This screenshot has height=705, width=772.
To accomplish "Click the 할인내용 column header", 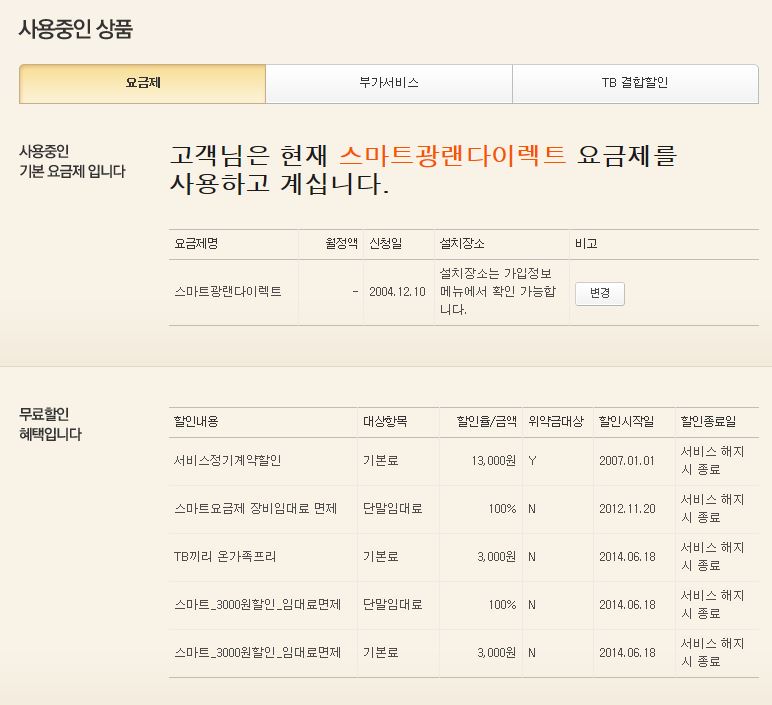I will tap(196, 421).
